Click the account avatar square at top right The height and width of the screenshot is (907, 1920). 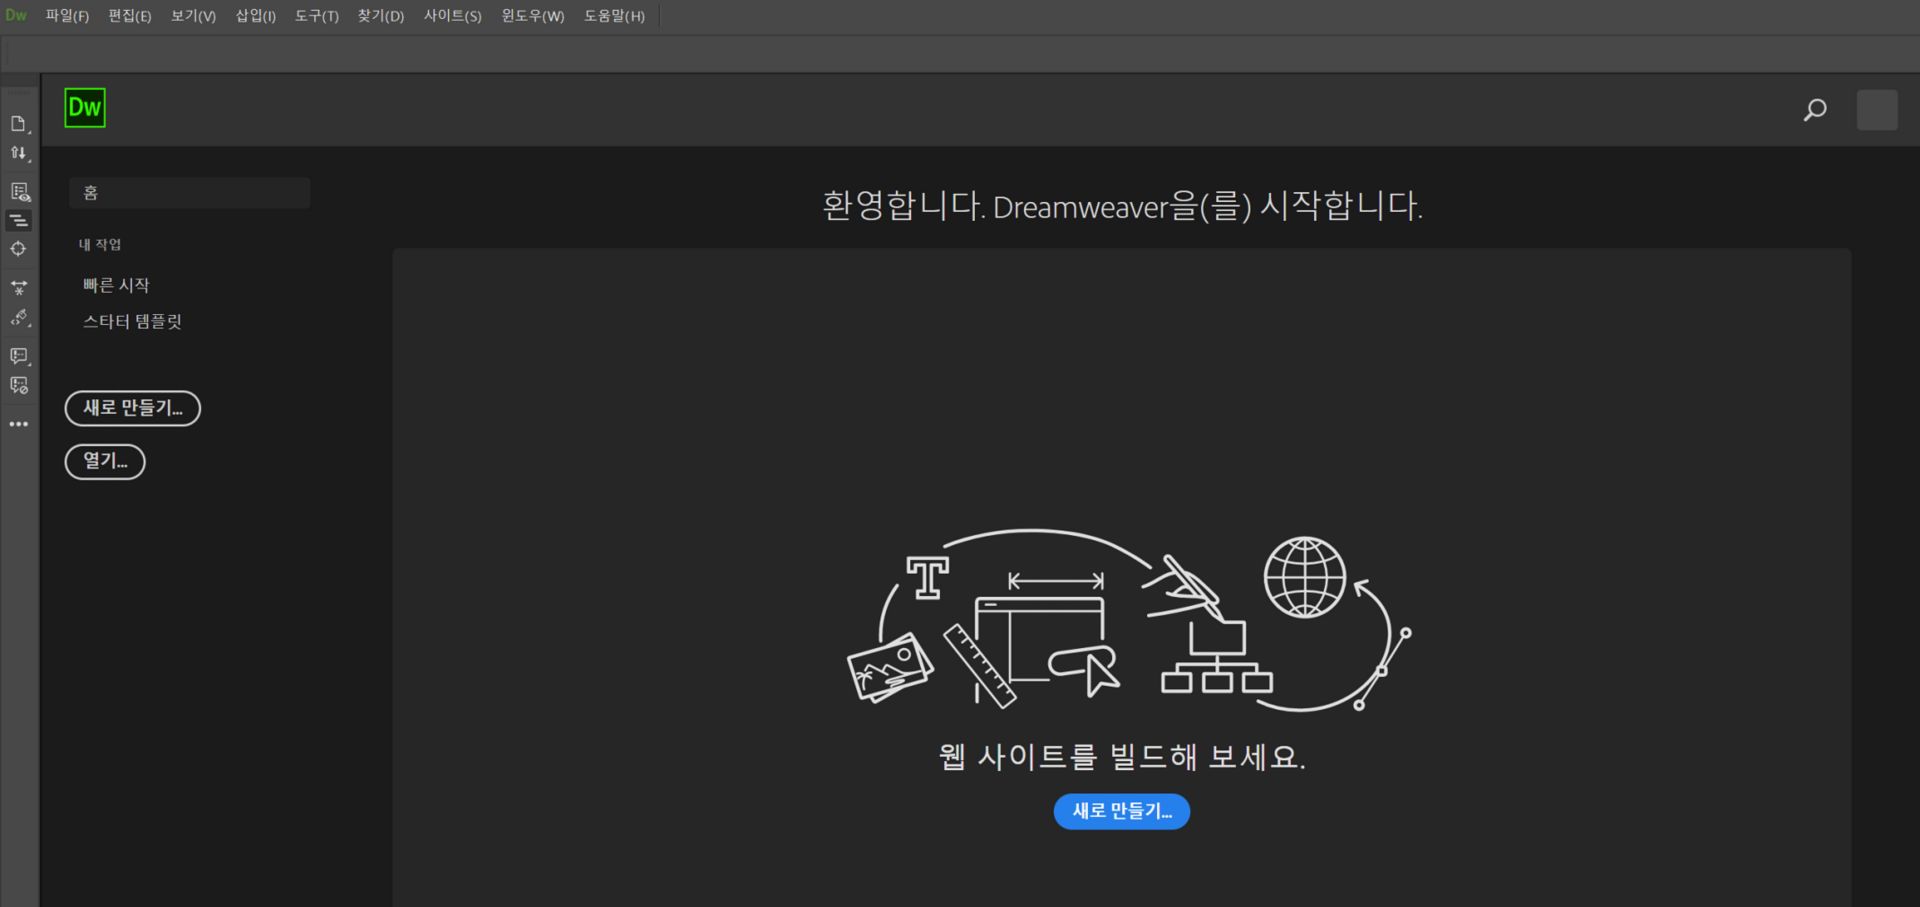coord(1877,110)
